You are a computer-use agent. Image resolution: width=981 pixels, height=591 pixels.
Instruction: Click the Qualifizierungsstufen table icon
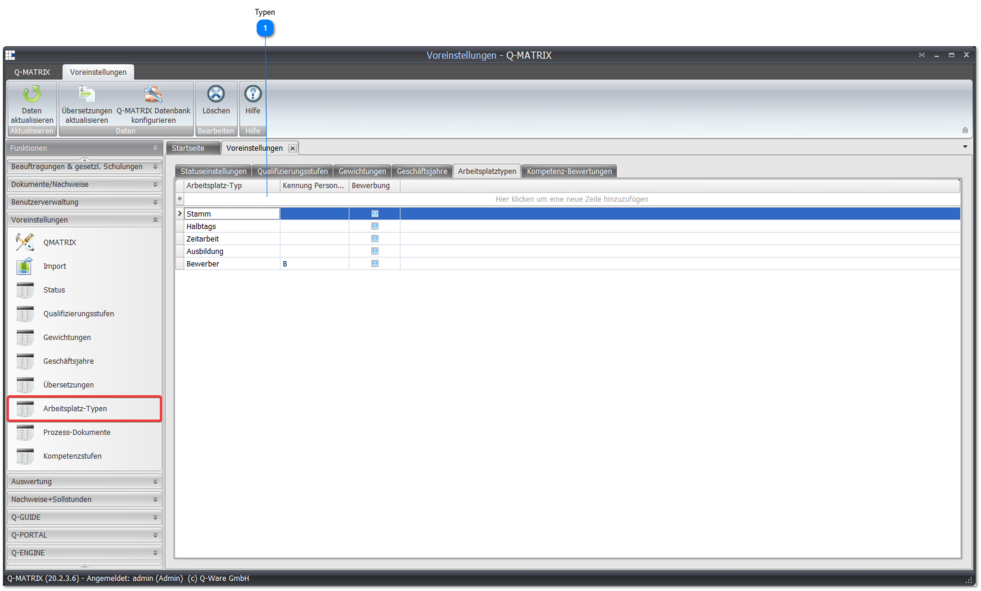[25, 313]
